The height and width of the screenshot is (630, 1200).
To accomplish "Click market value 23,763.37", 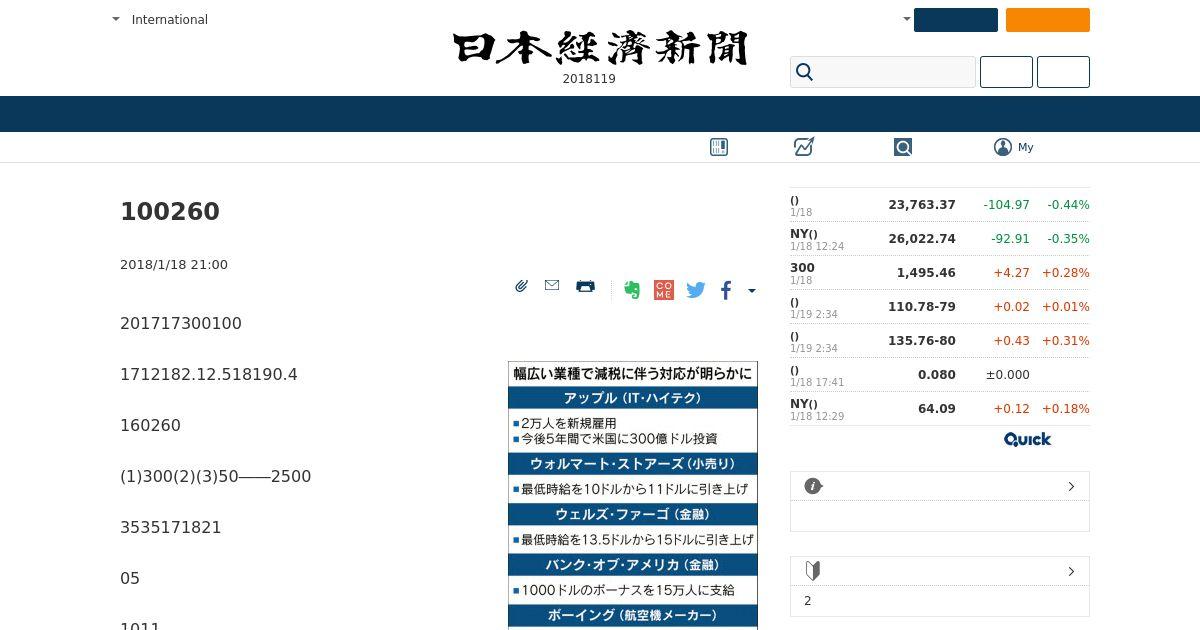I will click(922, 205).
